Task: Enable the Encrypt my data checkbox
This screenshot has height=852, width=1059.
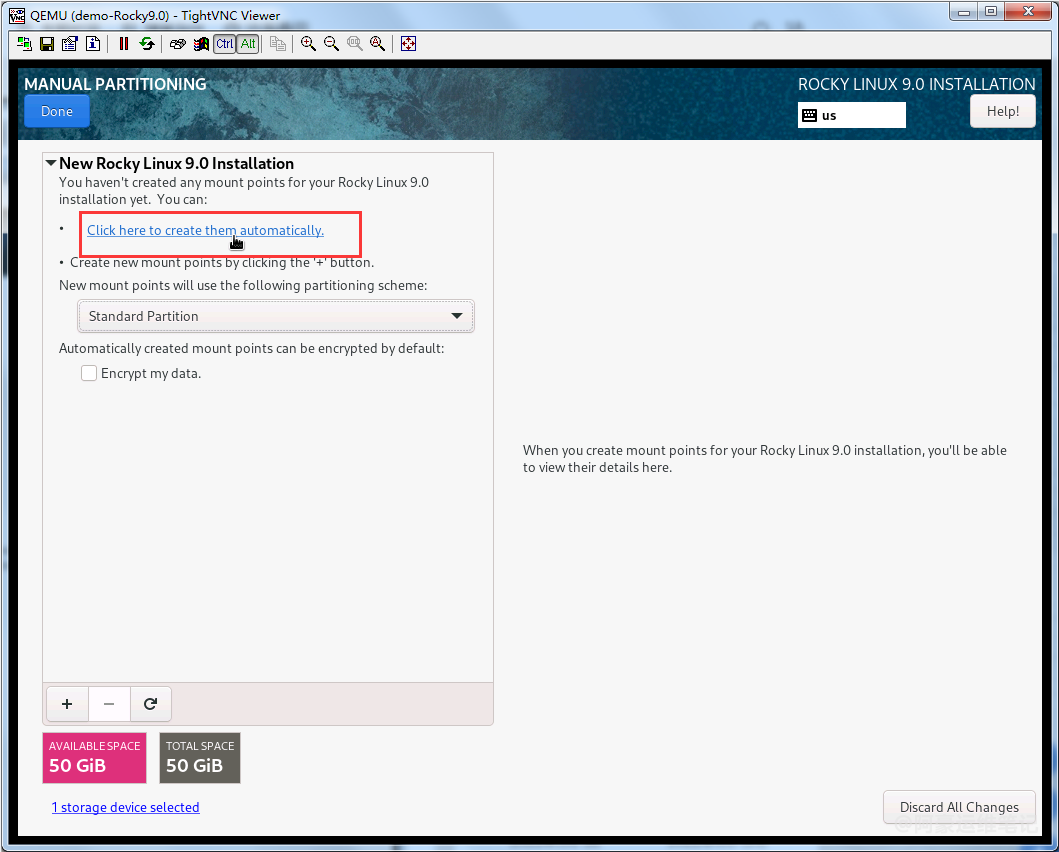Action: tap(90, 373)
